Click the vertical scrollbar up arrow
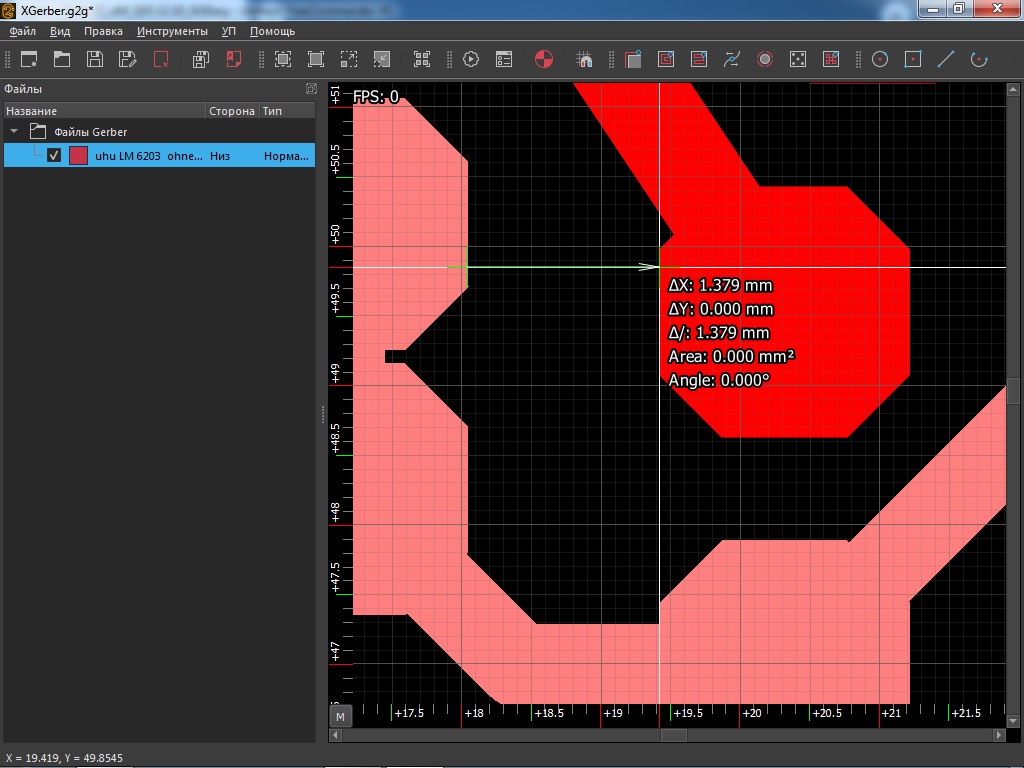Screen dimensions: 1024x768 (1013, 89)
